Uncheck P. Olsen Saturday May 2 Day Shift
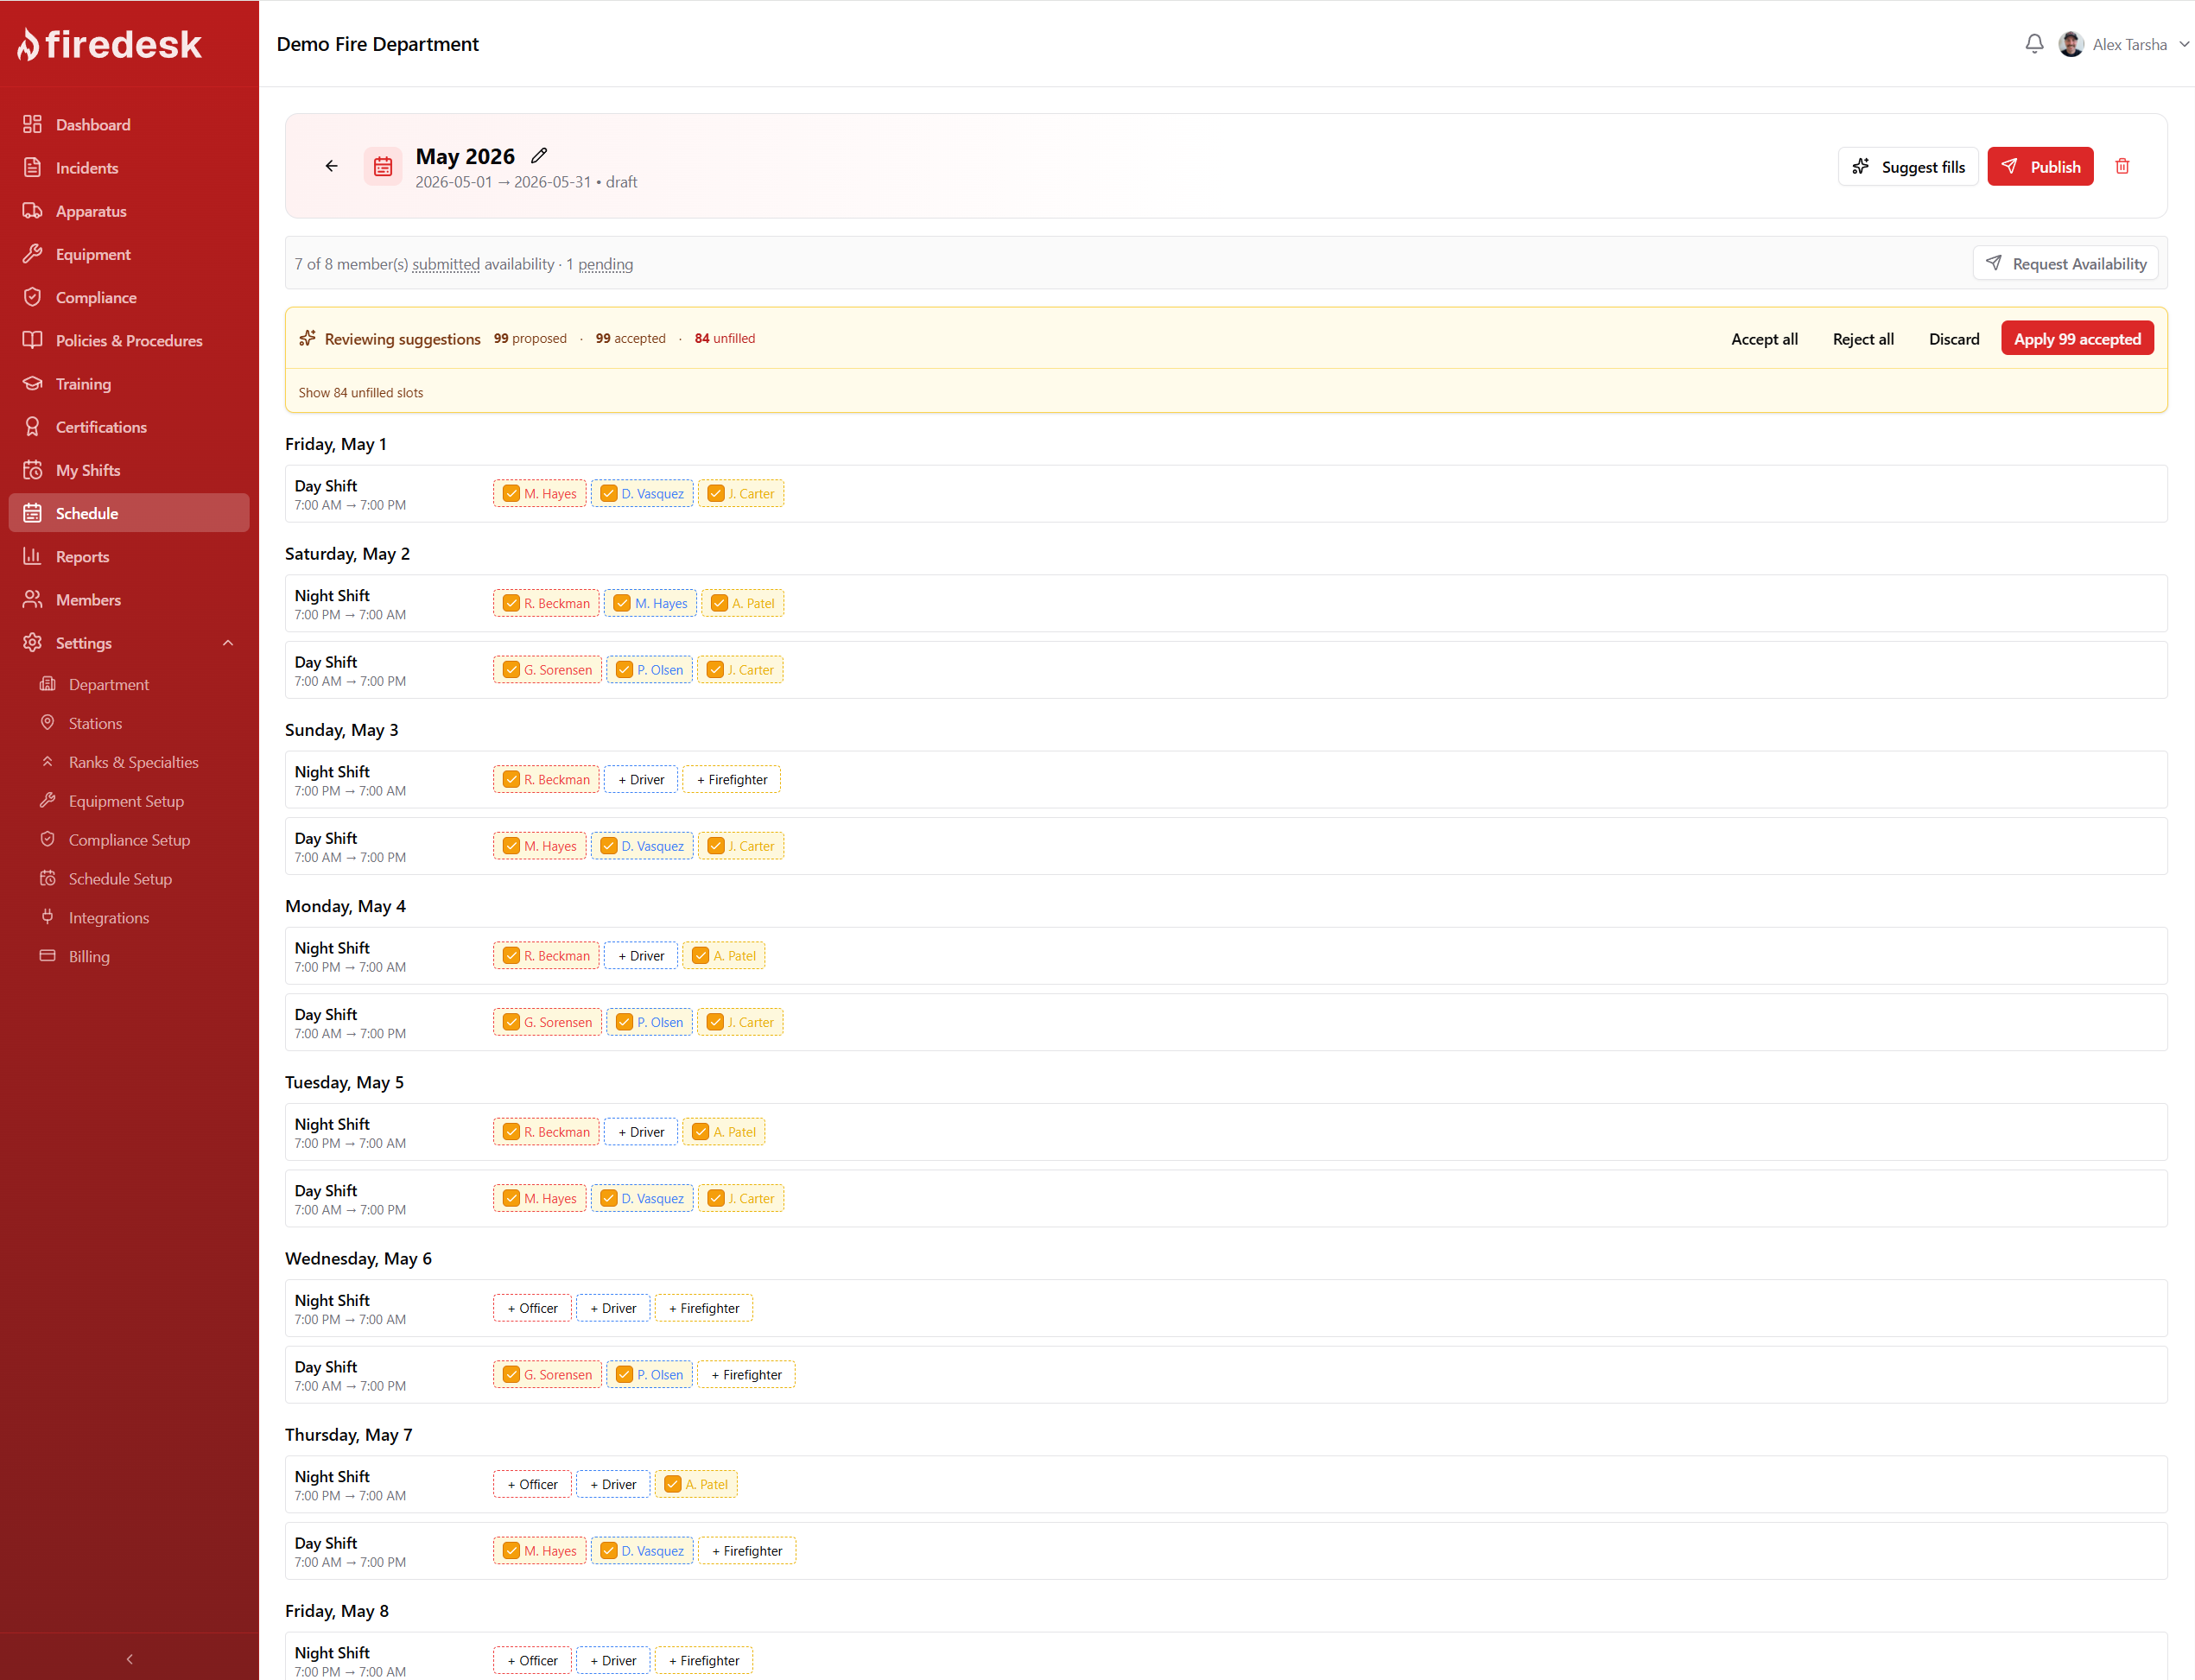Screen dimensions: 2195x1680 tap(624, 670)
